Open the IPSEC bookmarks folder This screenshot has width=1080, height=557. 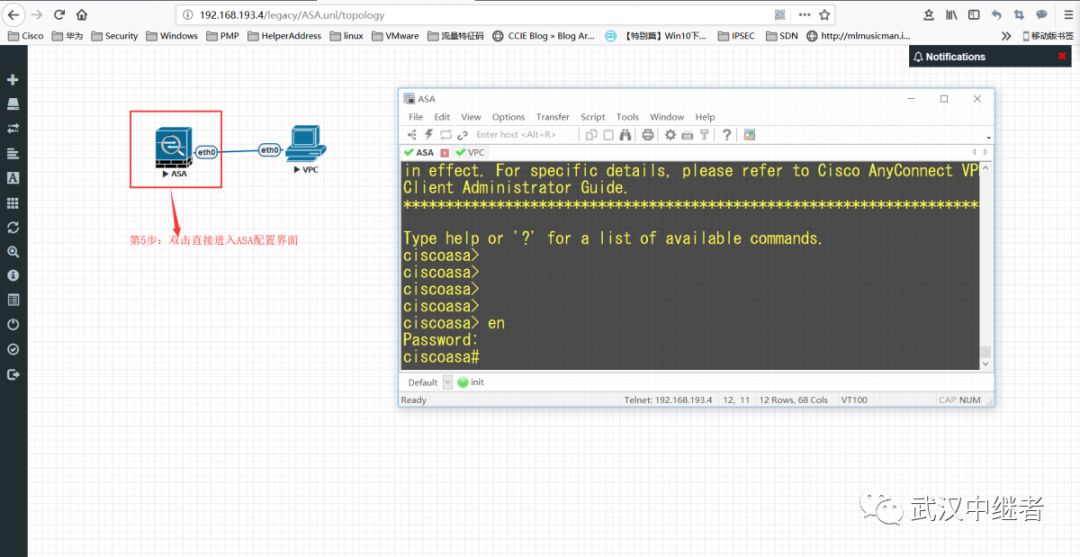pyautogui.click(x=736, y=36)
